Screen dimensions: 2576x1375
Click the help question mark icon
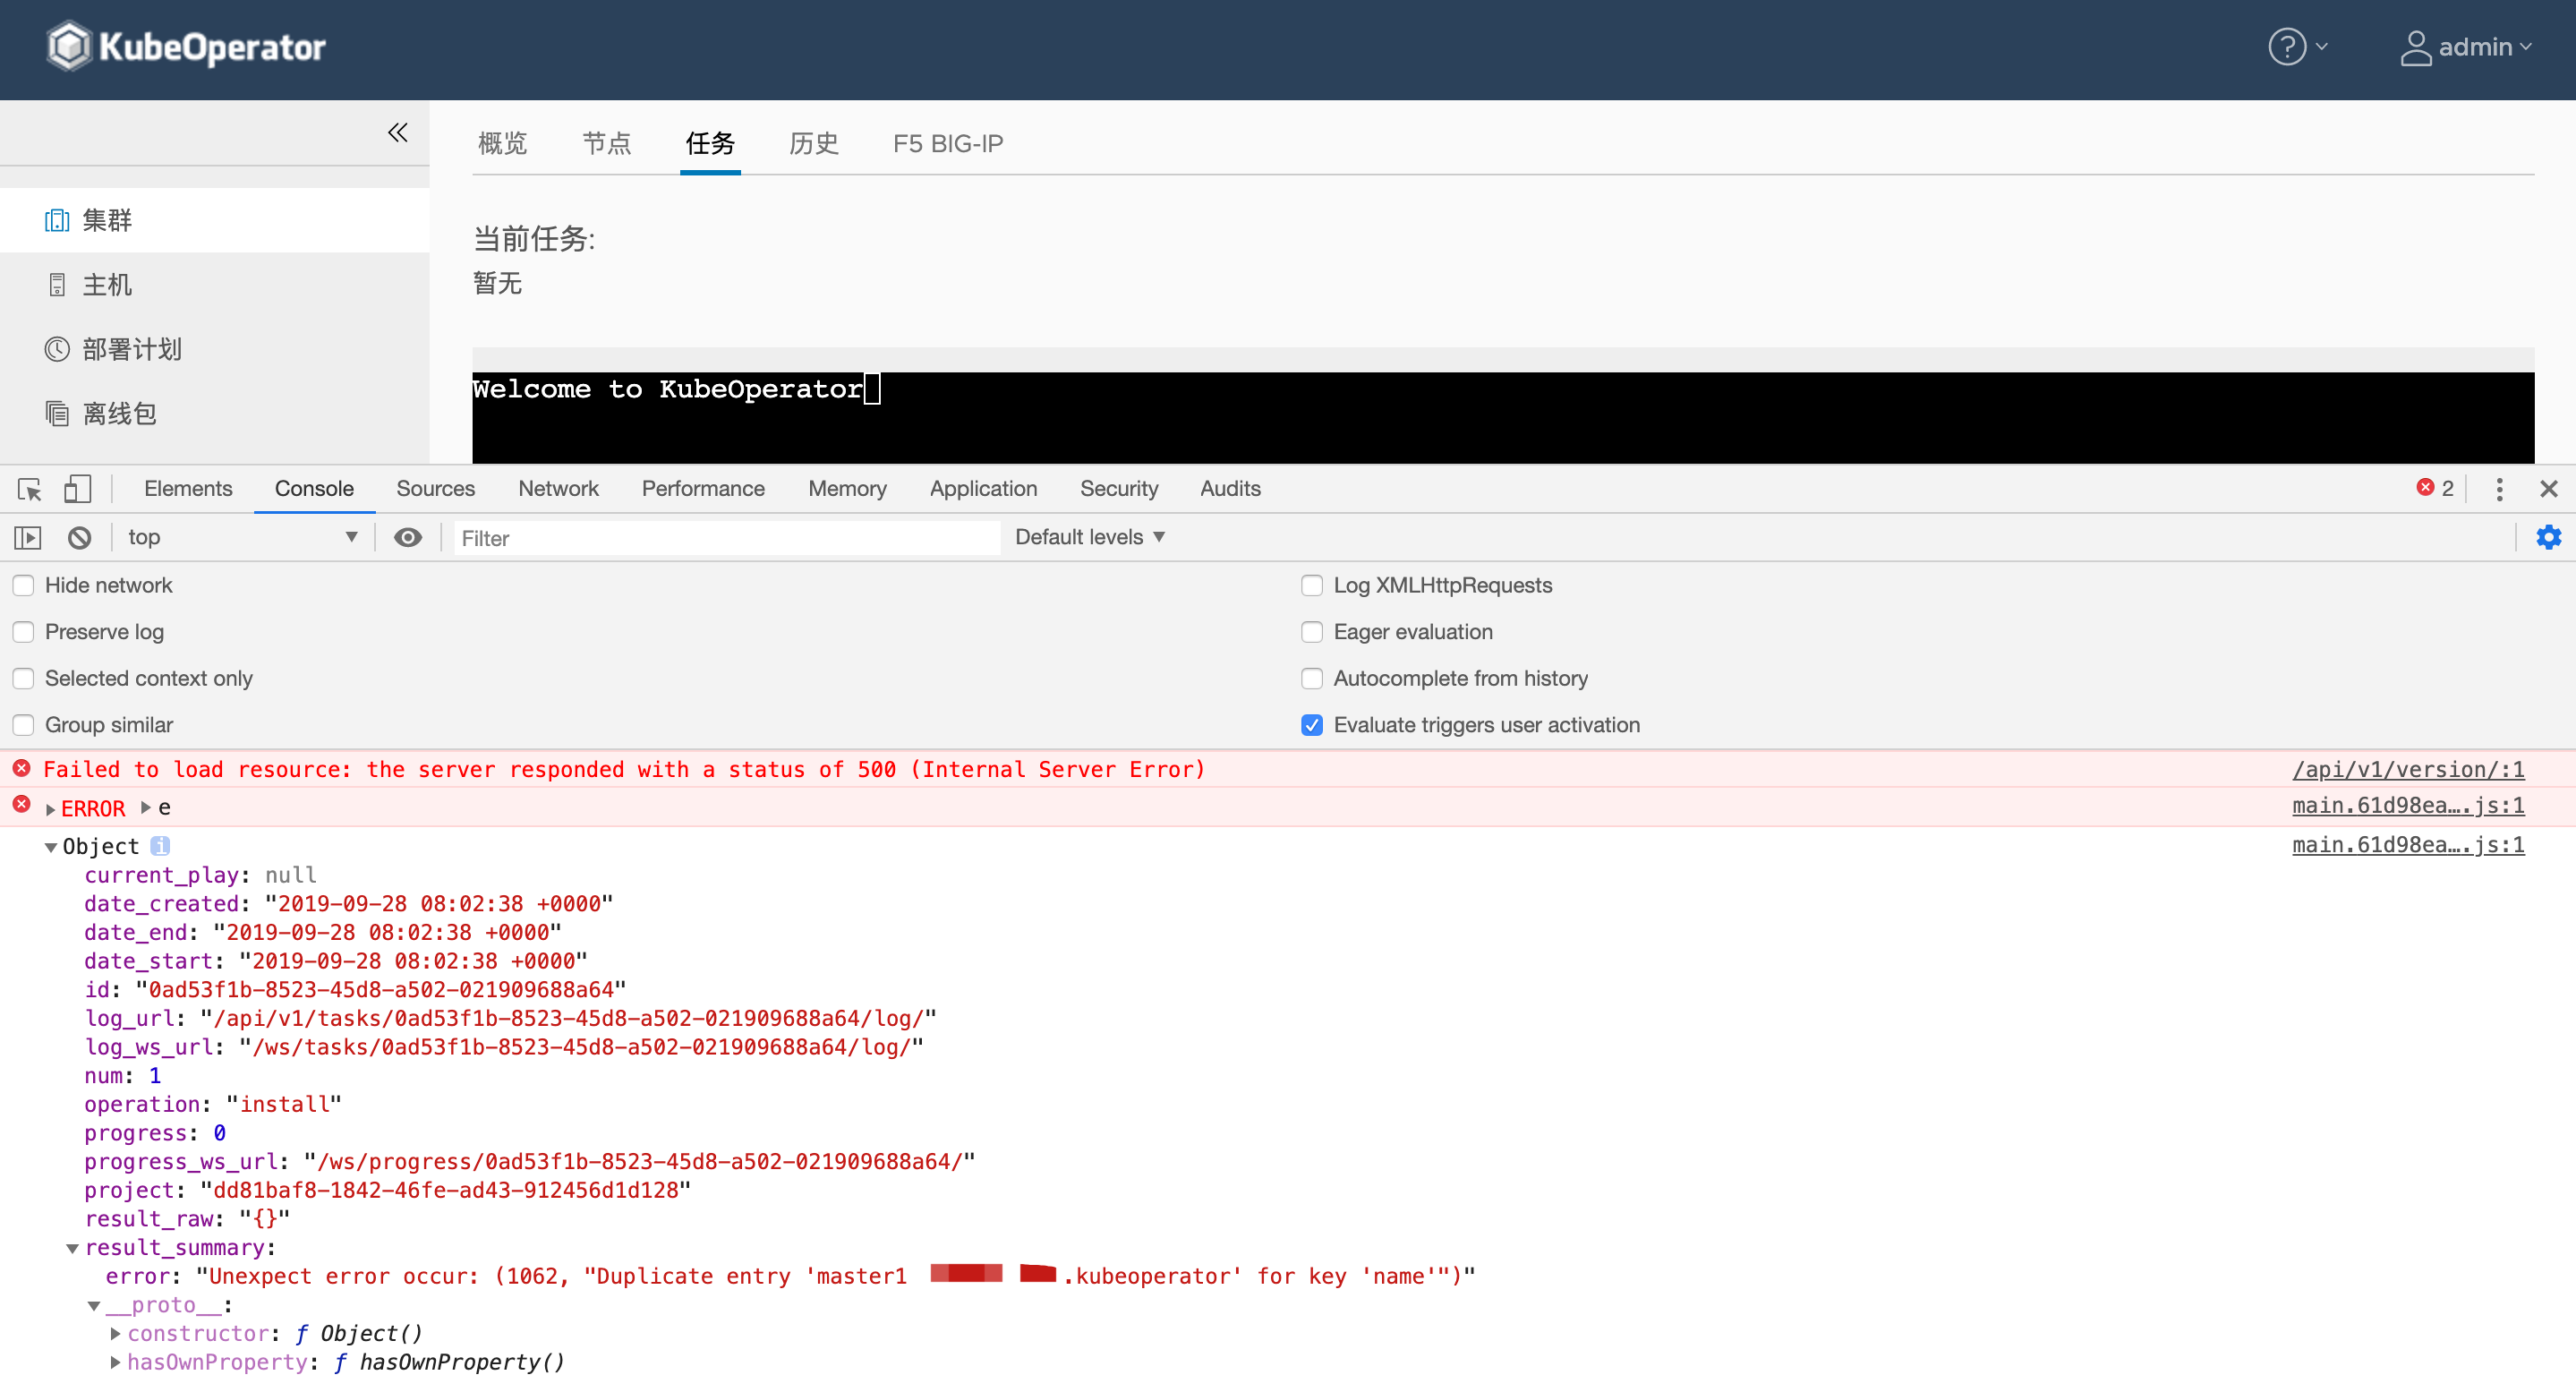pyautogui.click(x=2287, y=47)
